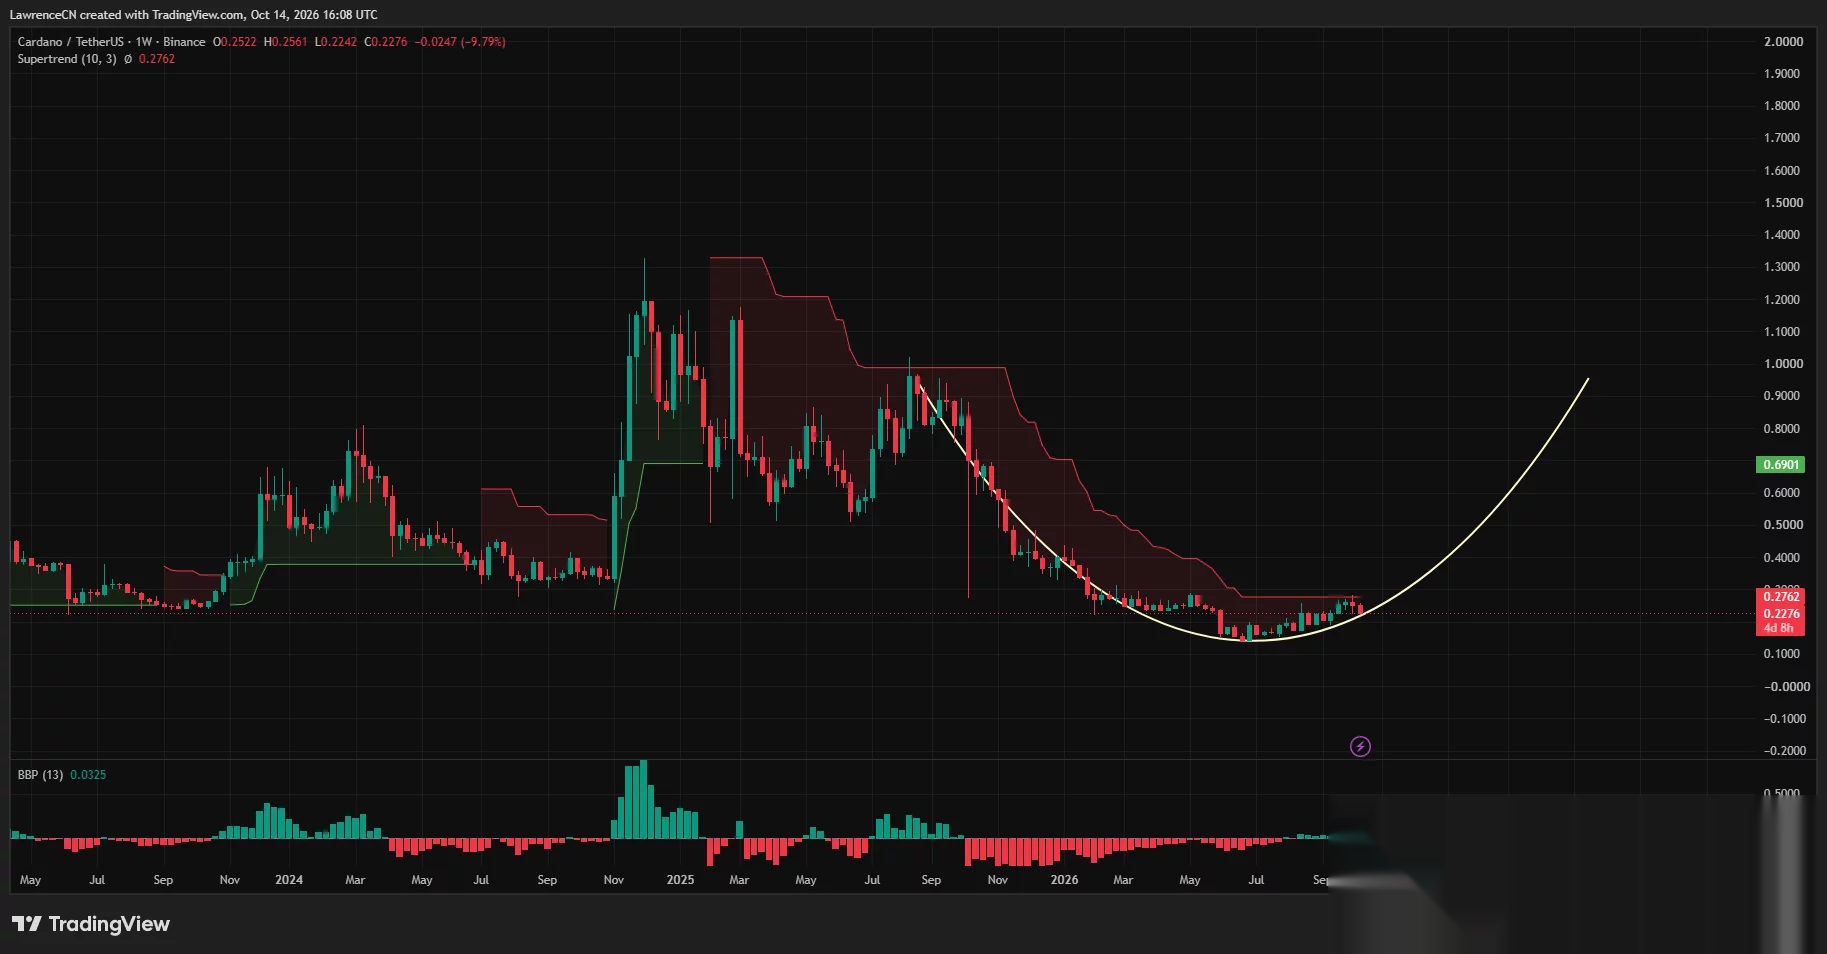Click the TradingView logo at bottom left
Viewport: 1827px width, 954px height.
(x=91, y=924)
